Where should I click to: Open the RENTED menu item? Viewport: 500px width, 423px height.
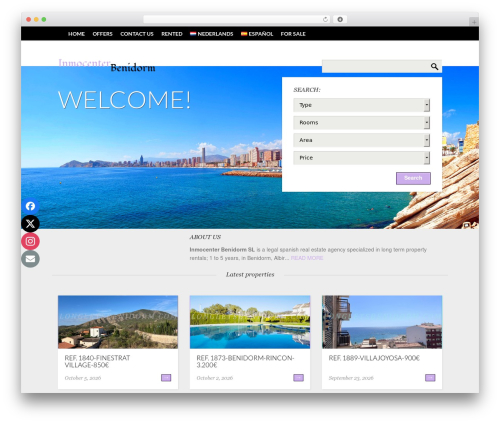tap(172, 34)
